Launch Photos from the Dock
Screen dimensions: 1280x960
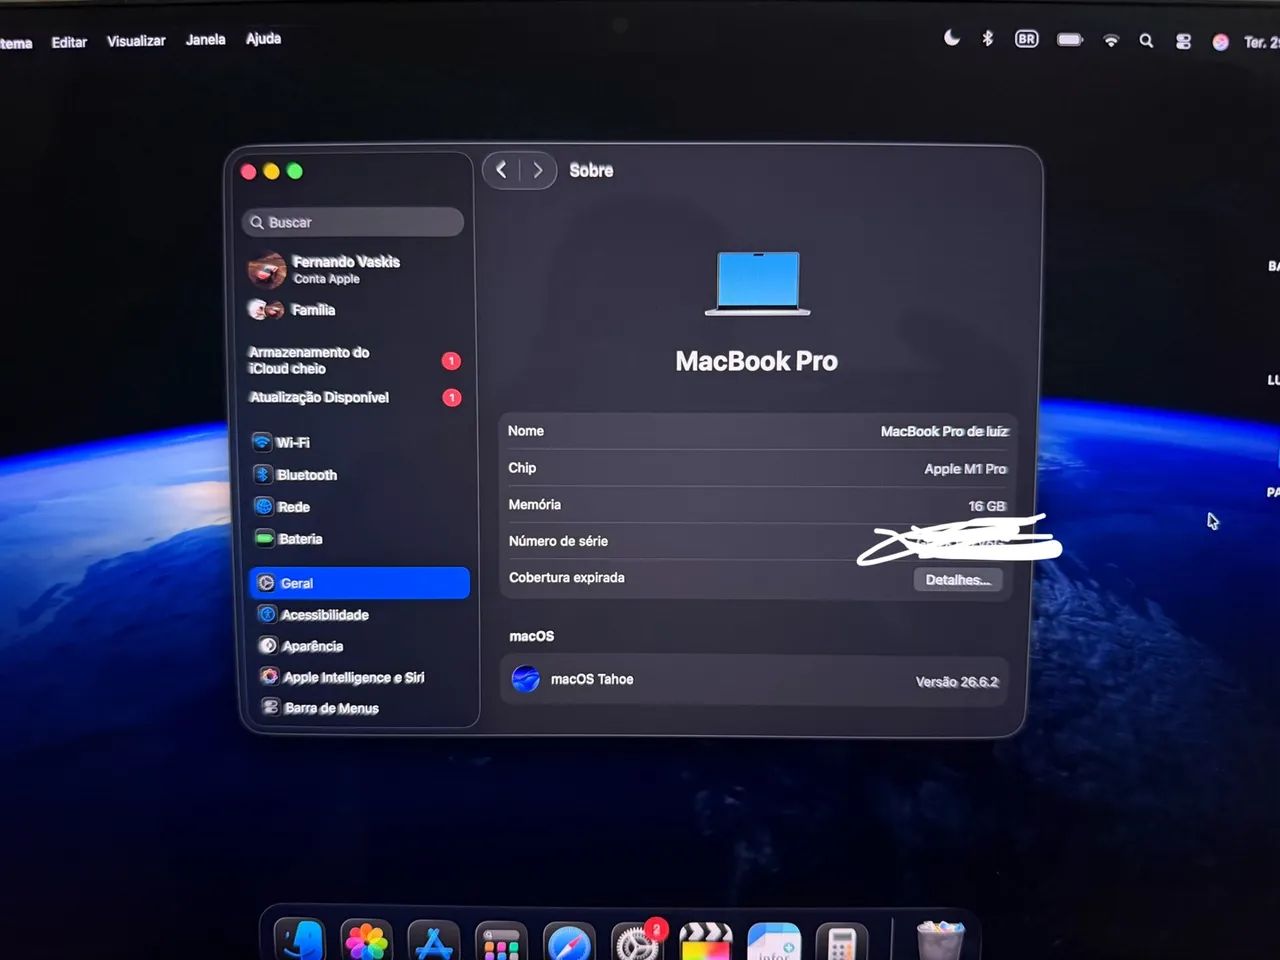tap(366, 940)
